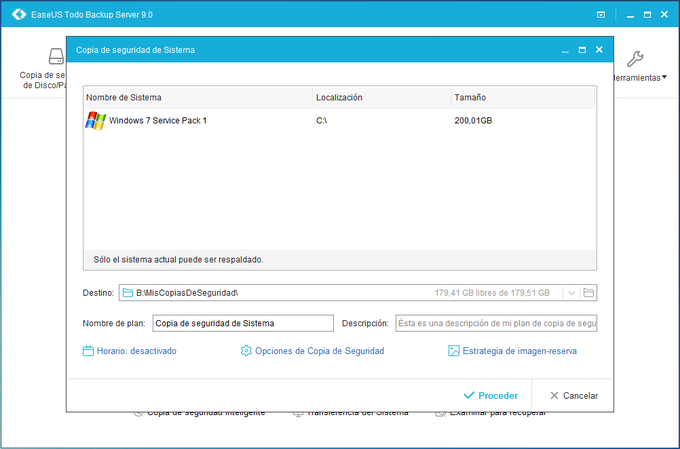Browse destination folder icon button
The height and width of the screenshot is (449, 680).
588,293
